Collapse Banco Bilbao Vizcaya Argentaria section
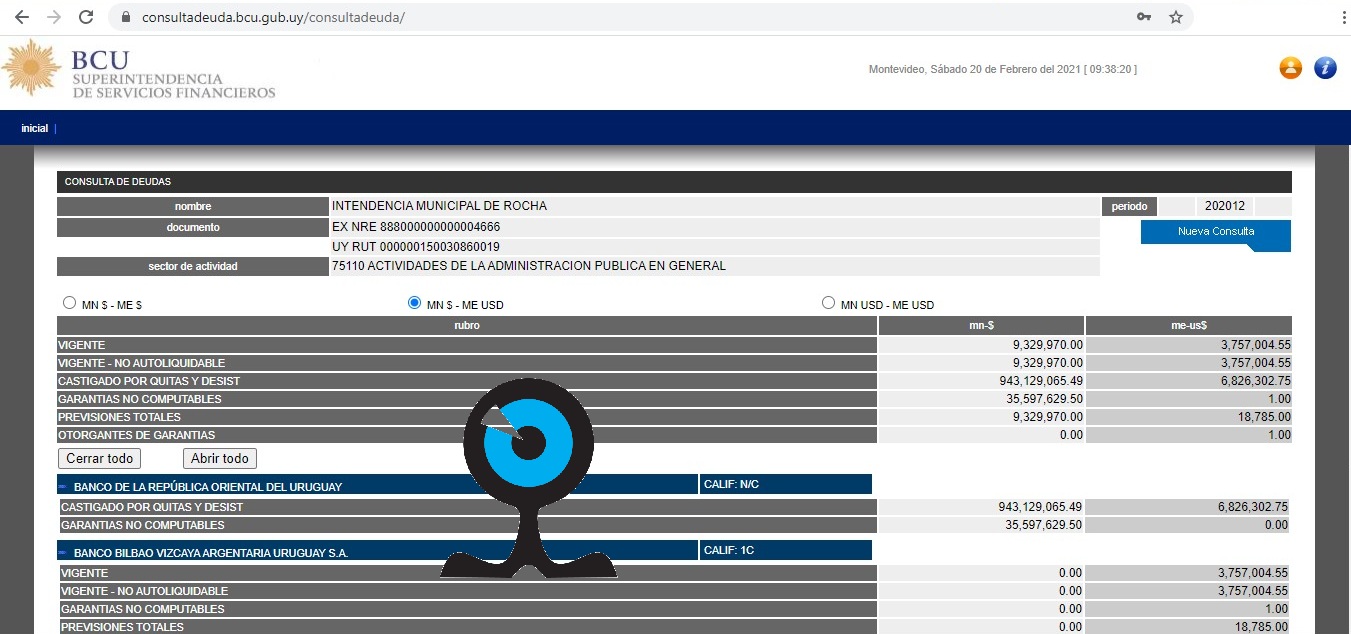 tap(63, 553)
